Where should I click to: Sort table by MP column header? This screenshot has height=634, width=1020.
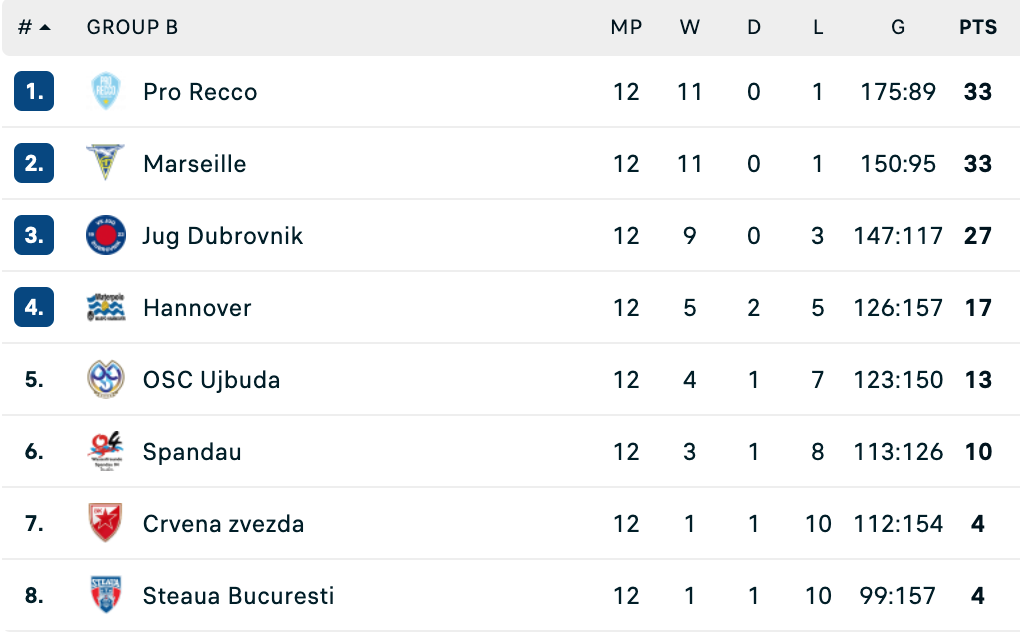626,28
